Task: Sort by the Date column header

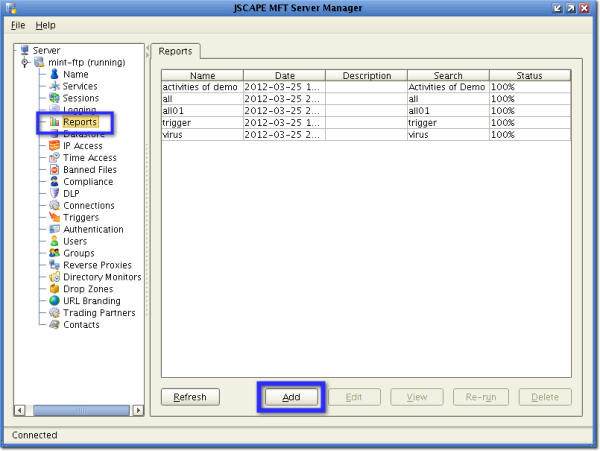Action: pos(285,75)
